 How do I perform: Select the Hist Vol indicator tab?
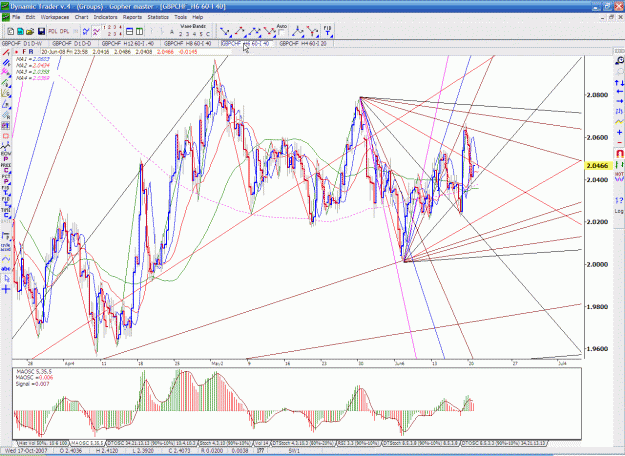click(43, 443)
